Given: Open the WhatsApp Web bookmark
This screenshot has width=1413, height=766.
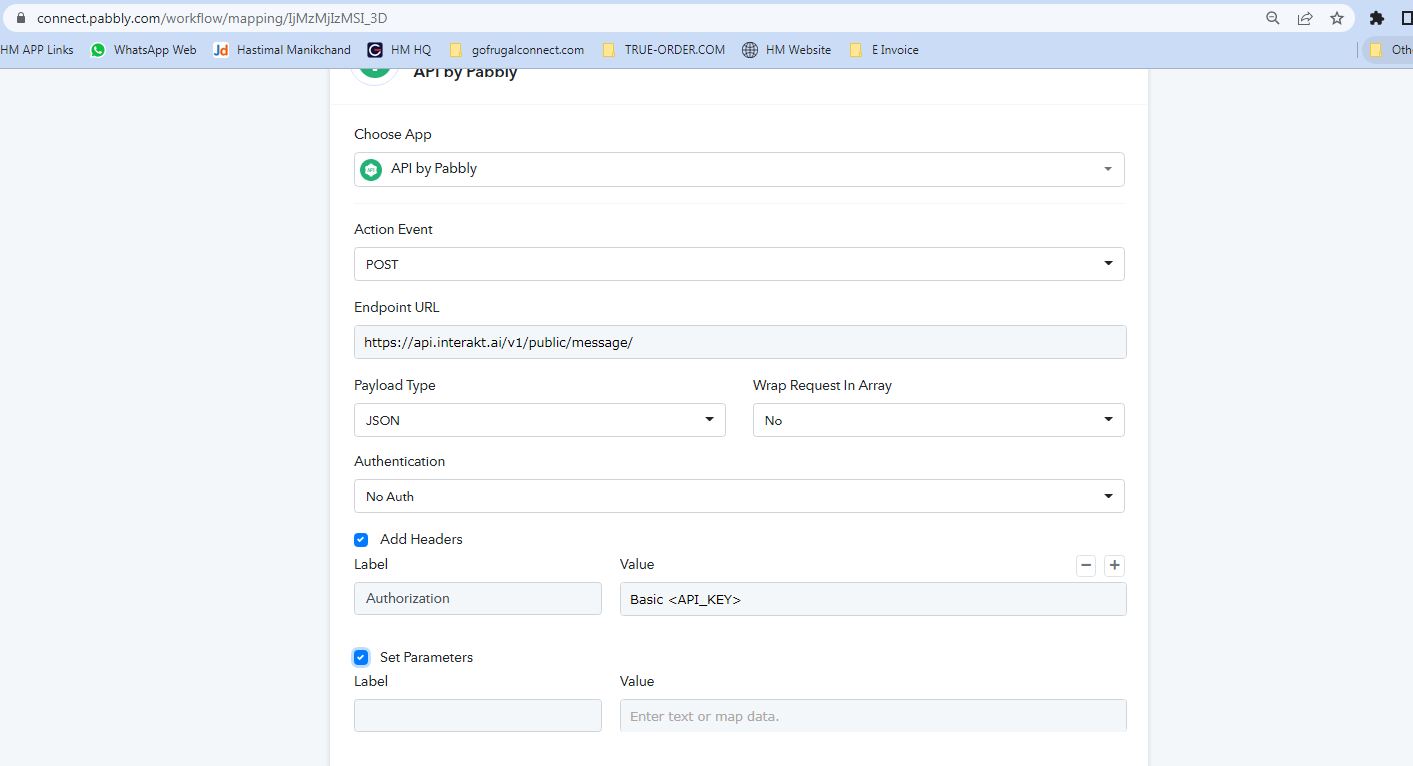Looking at the screenshot, I should click(x=144, y=50).
